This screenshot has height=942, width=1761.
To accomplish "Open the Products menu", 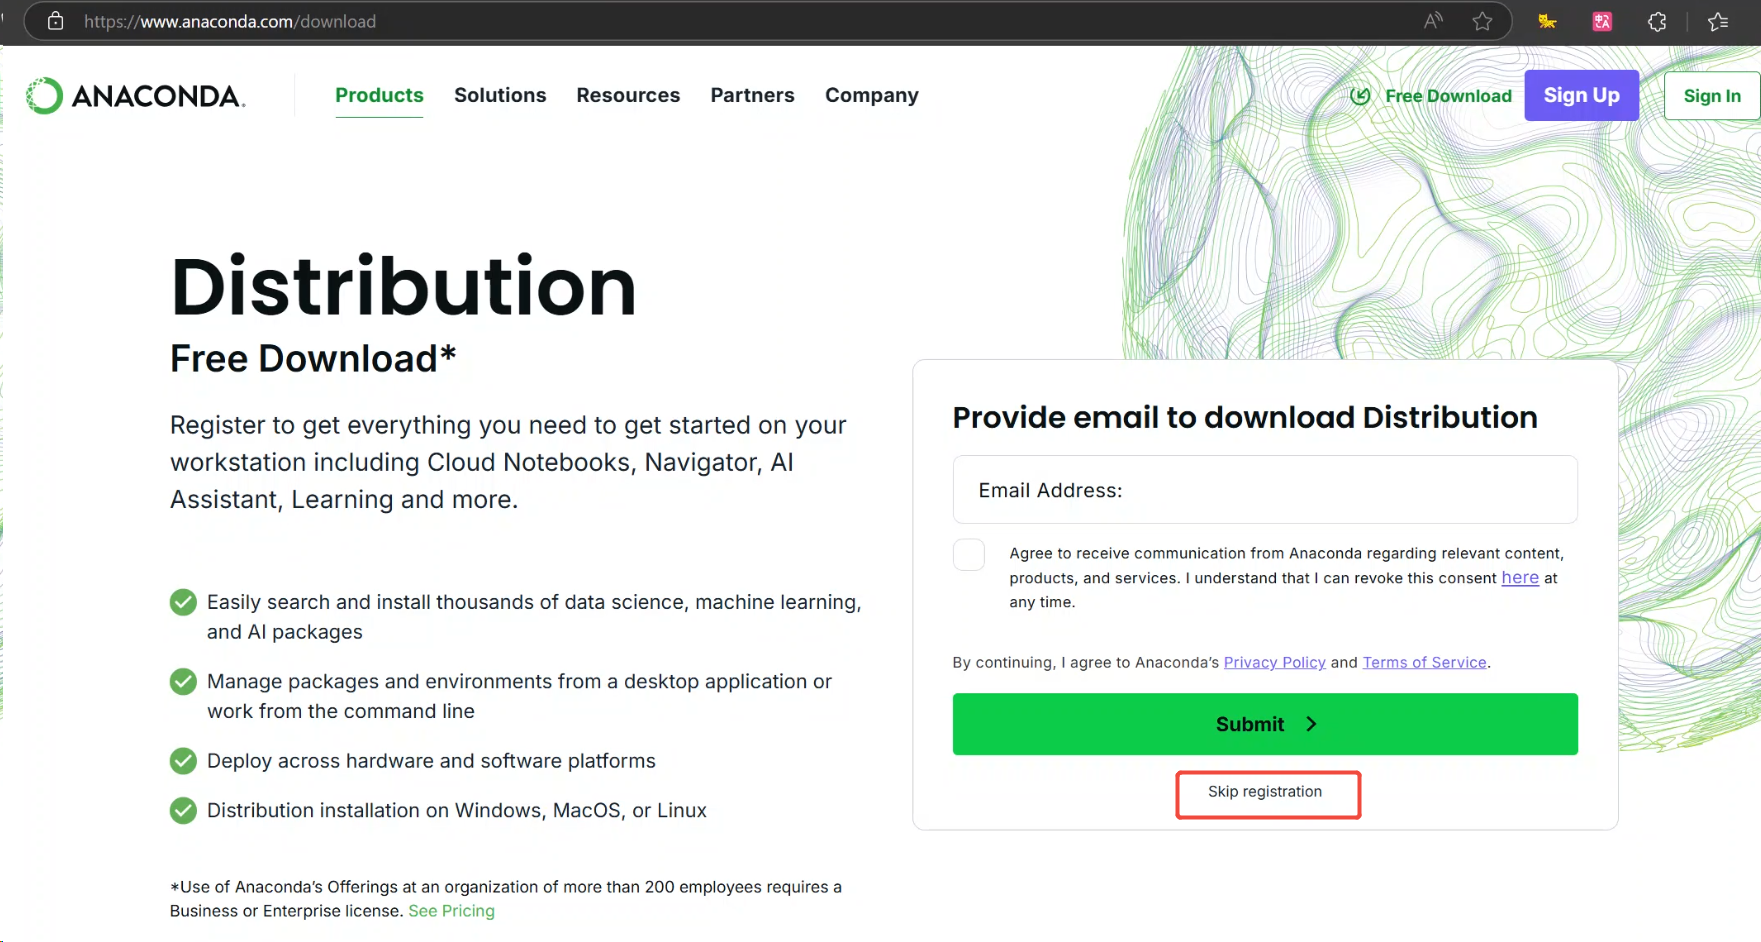I will click(x=379, y=95).
